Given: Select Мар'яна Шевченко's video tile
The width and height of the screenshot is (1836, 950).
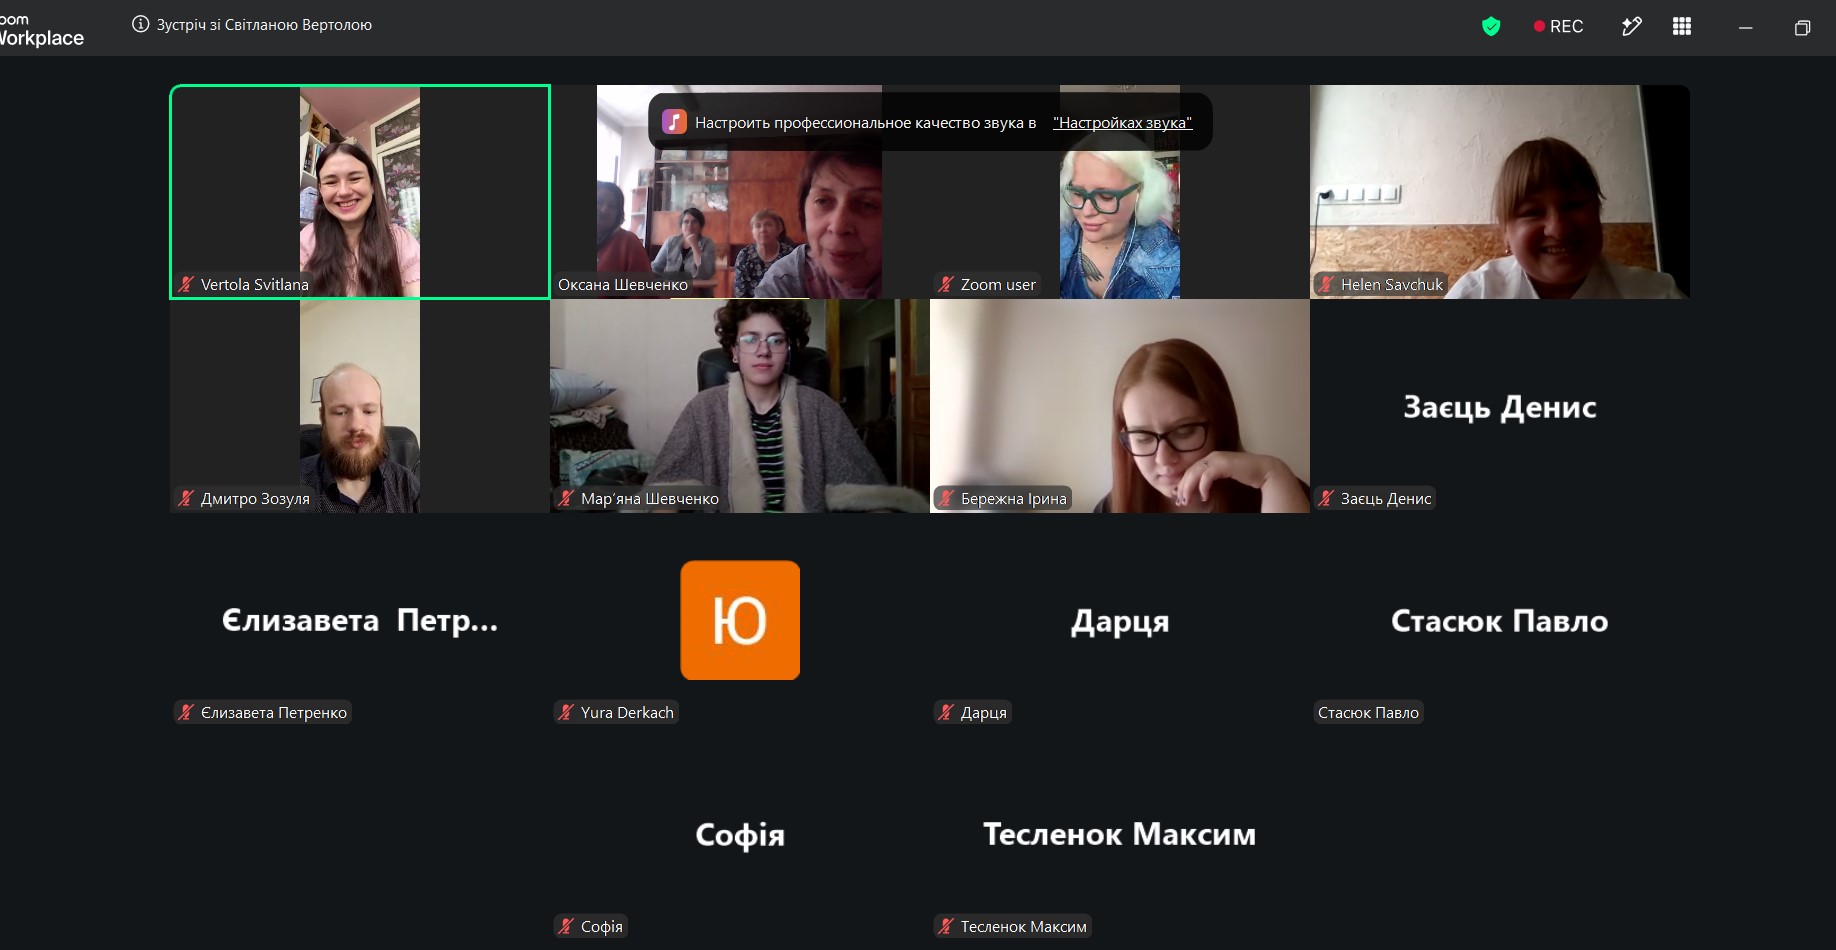Looking at the screenshot, I should coord(740,406).
